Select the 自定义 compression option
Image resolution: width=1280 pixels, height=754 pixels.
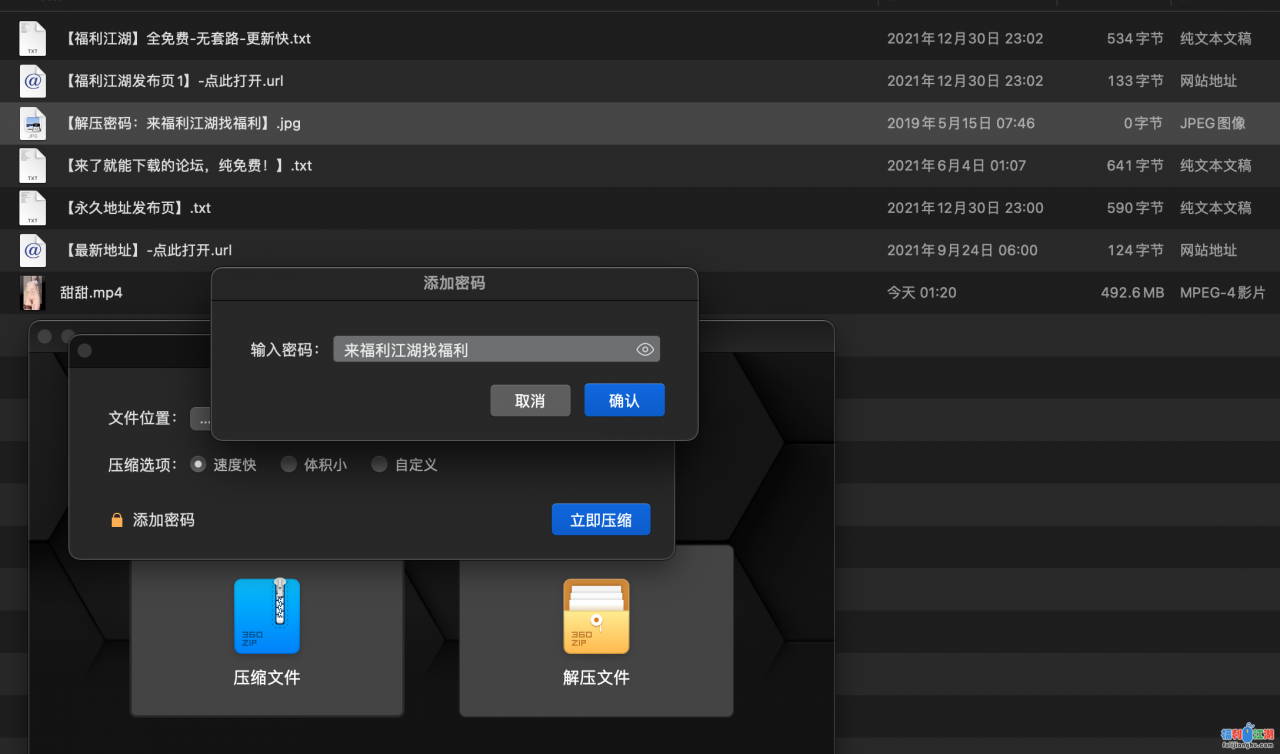point(379,464)
